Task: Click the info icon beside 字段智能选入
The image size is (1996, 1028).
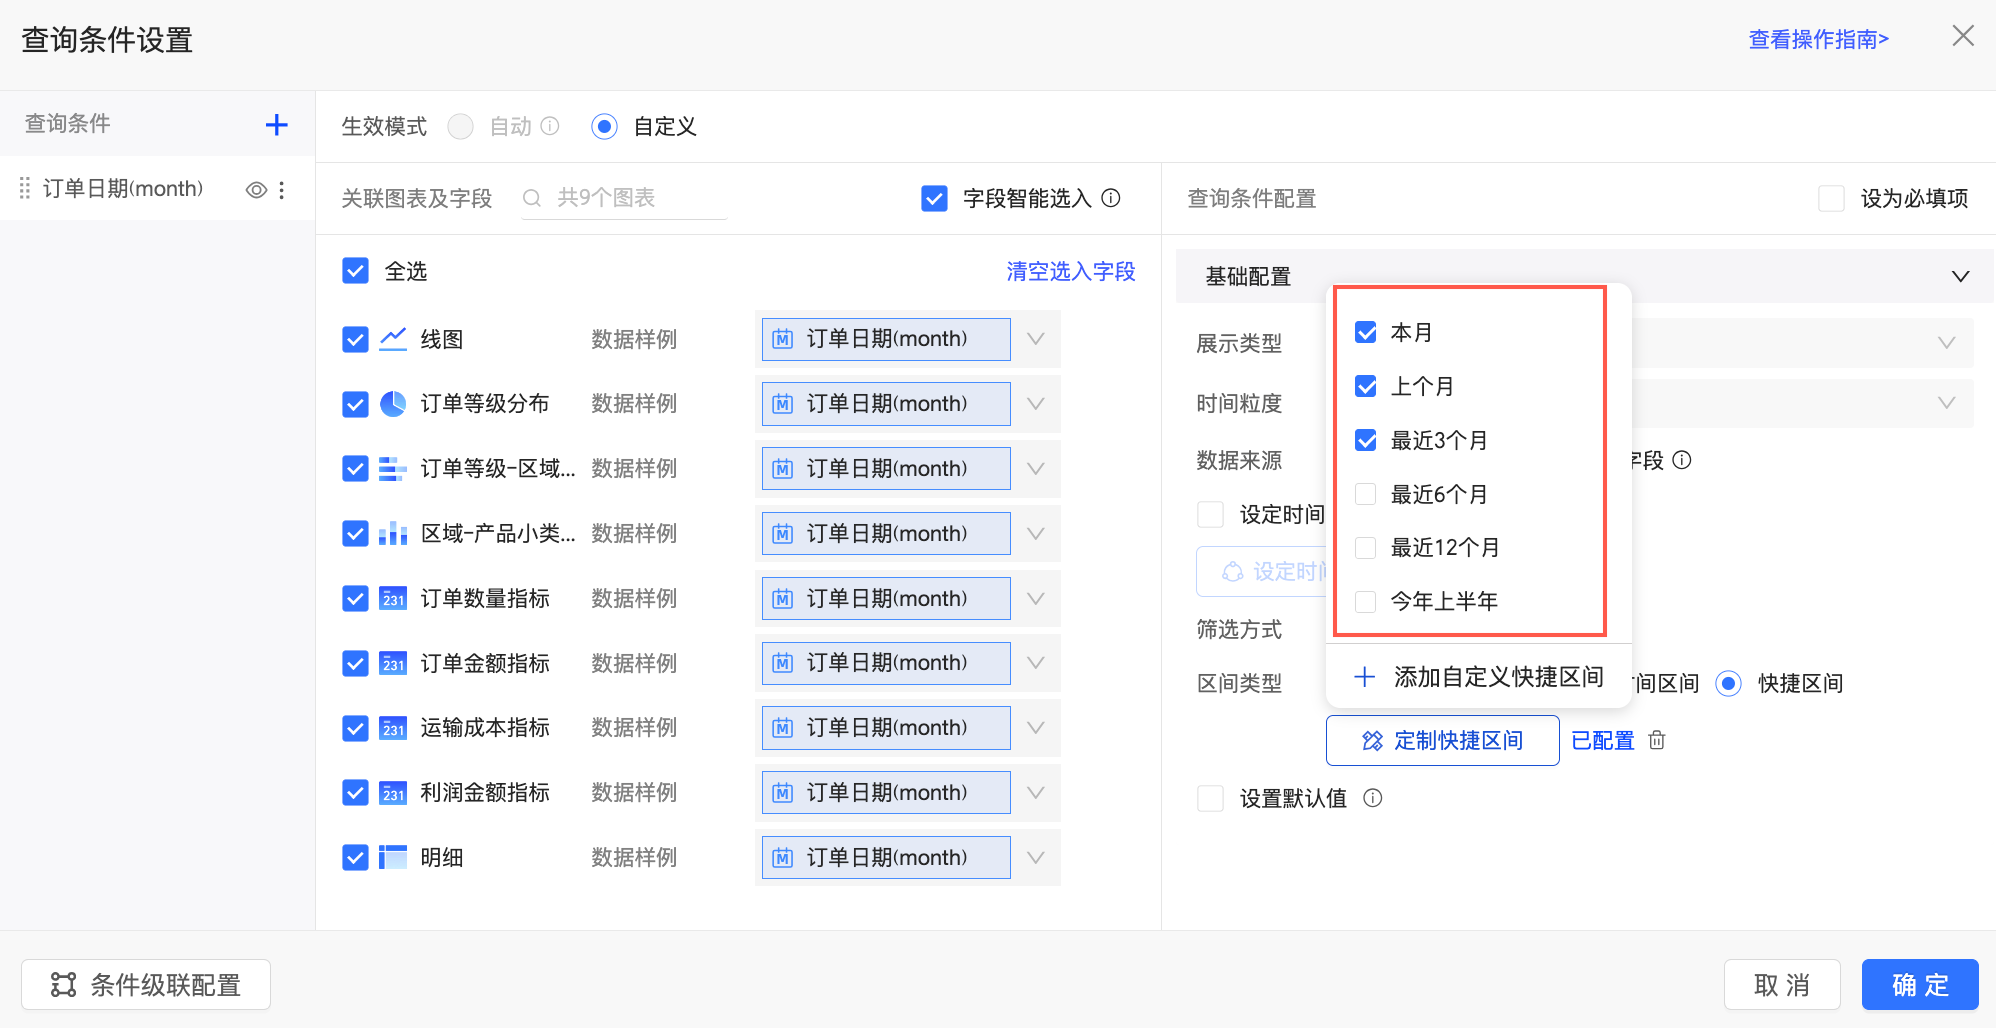Action: [1111, 198]
